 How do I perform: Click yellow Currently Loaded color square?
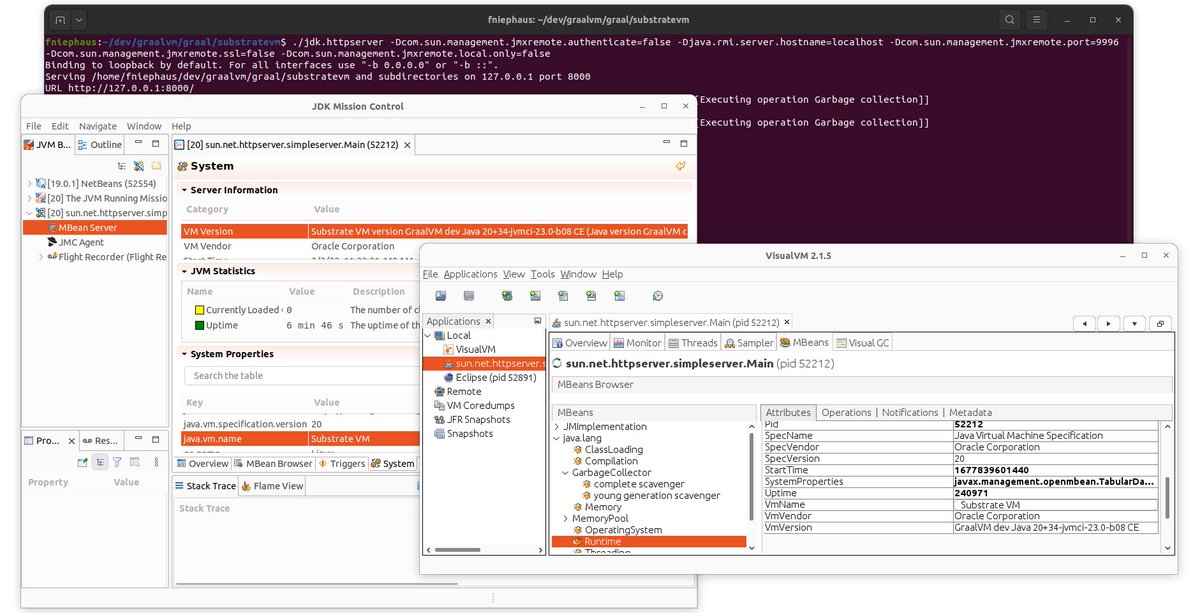[x=199, y=310]
